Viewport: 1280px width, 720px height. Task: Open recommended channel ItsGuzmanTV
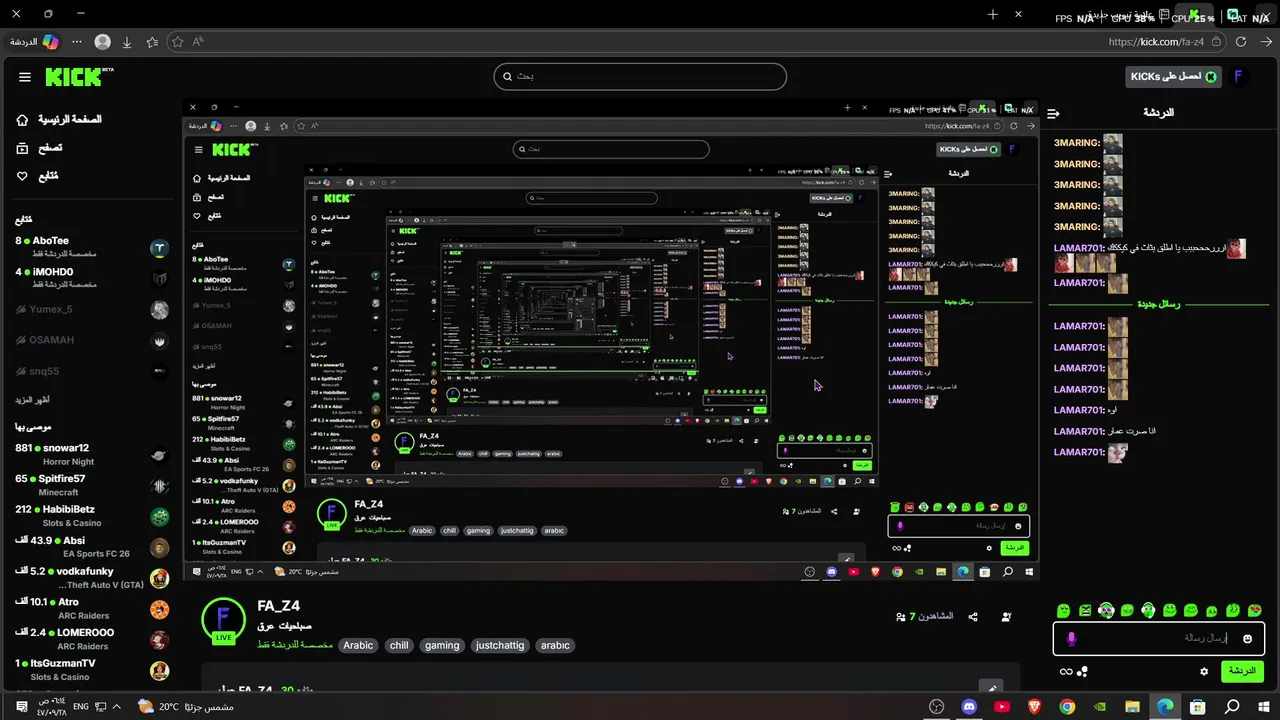(92, 670)
